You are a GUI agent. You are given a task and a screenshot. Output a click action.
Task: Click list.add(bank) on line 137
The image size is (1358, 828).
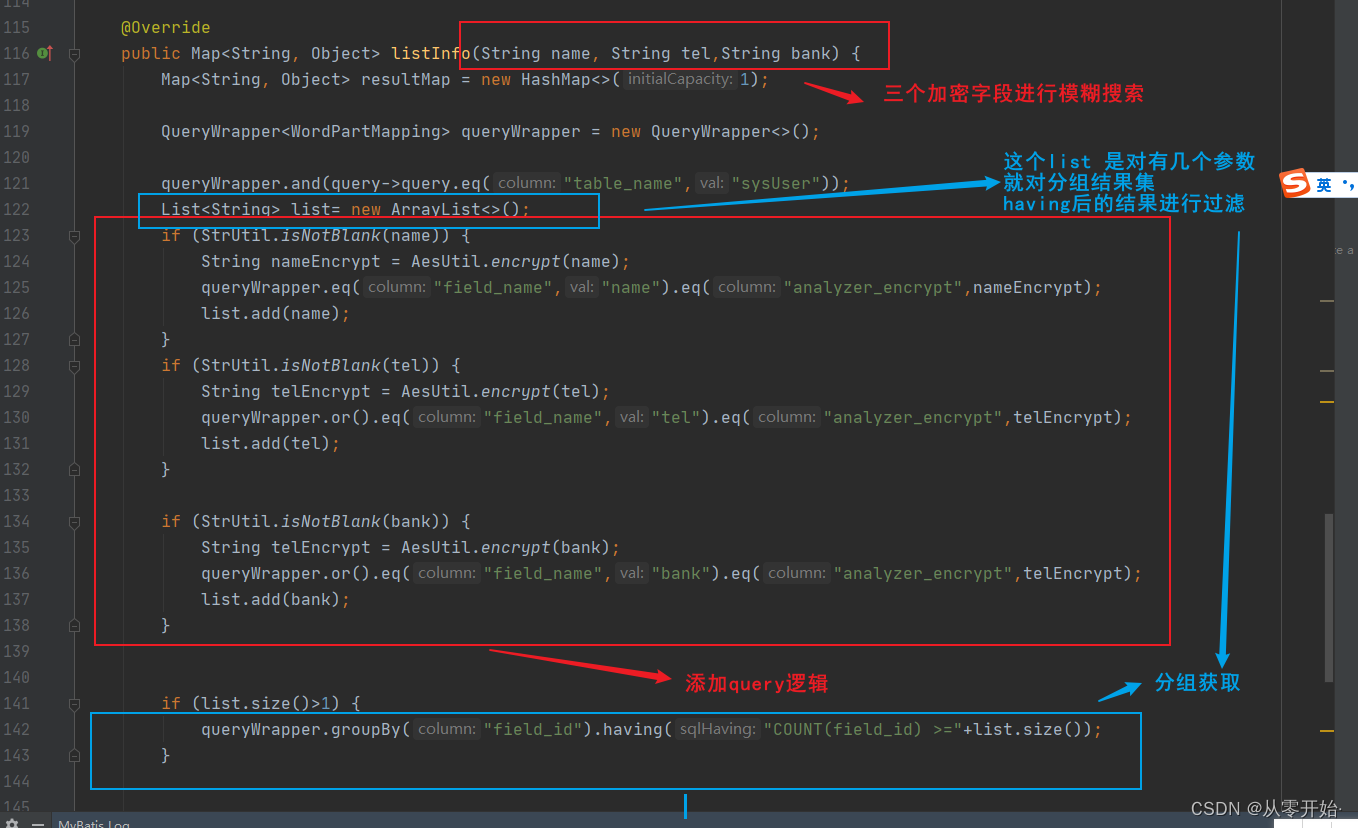(271, 599)
